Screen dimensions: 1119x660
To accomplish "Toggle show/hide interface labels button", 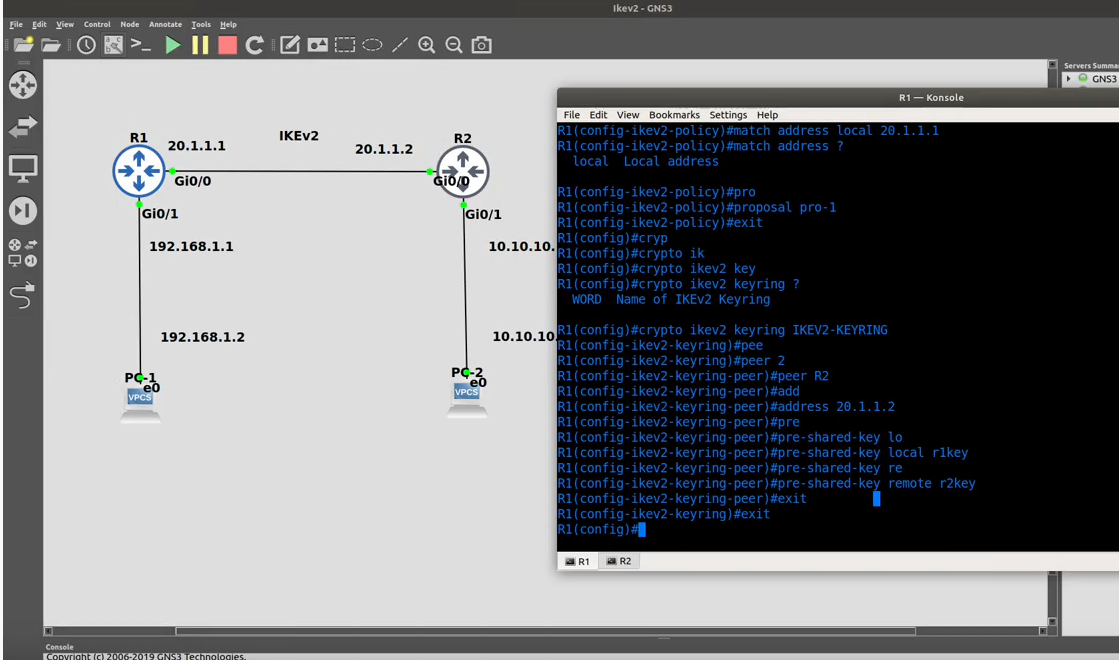I will pos(114,45).
